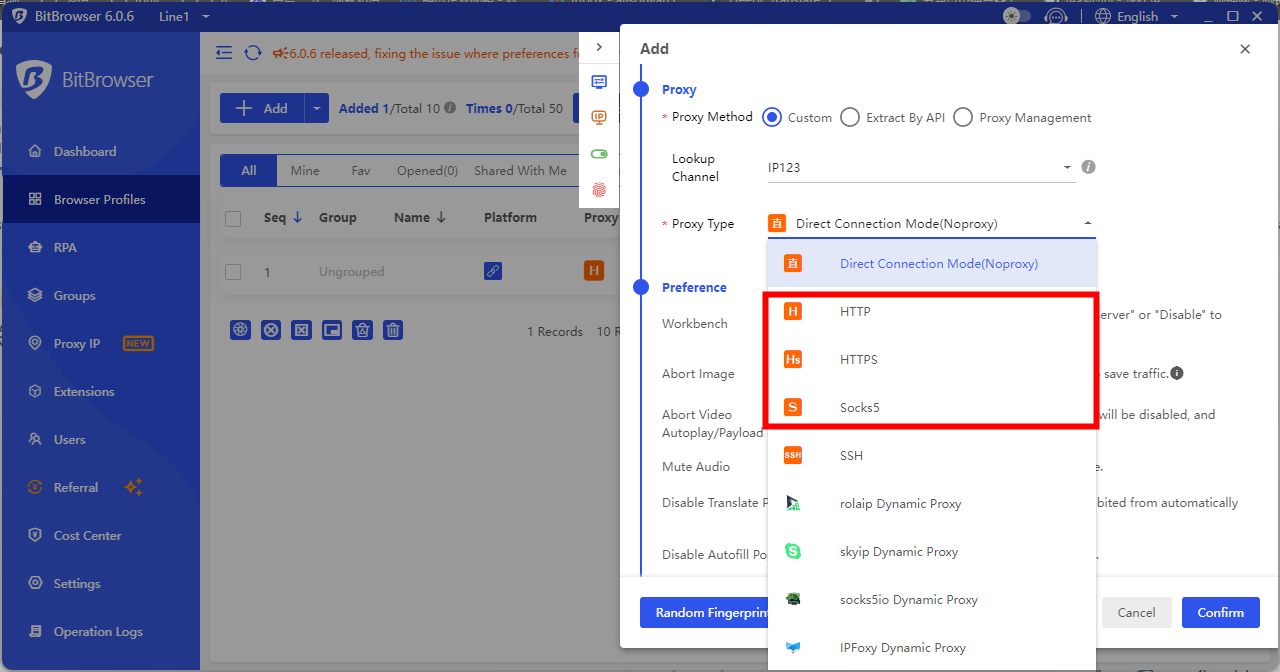Open Cost Center in the sidebar

100,535
